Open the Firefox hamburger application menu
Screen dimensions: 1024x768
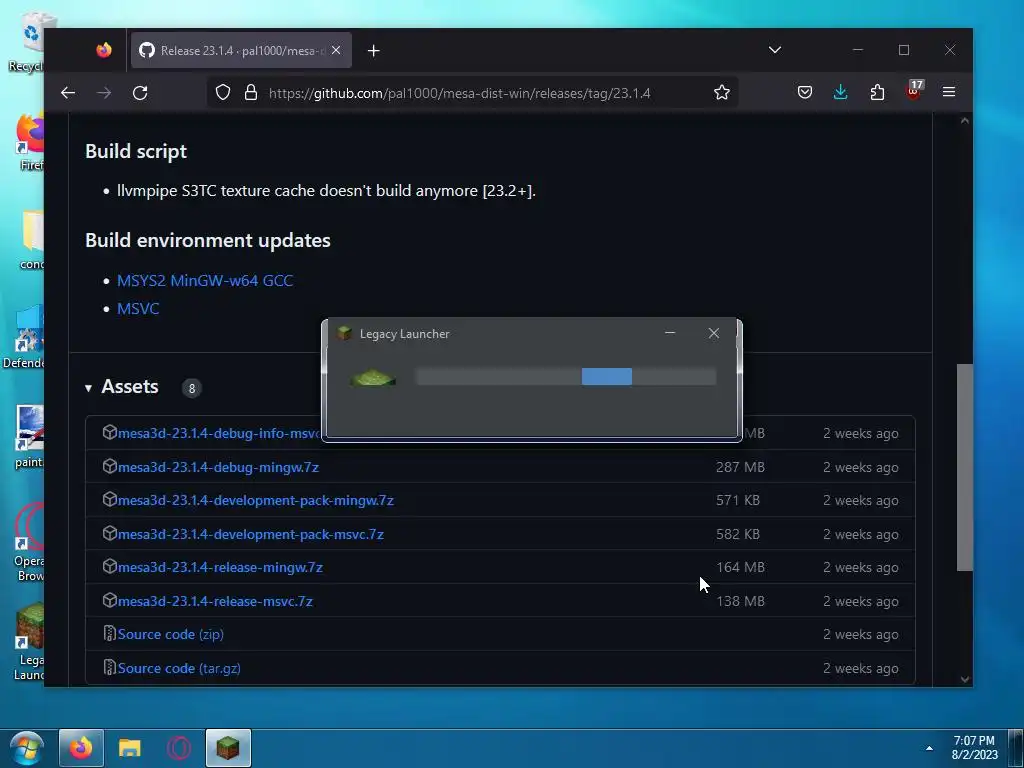pos(949,92)
